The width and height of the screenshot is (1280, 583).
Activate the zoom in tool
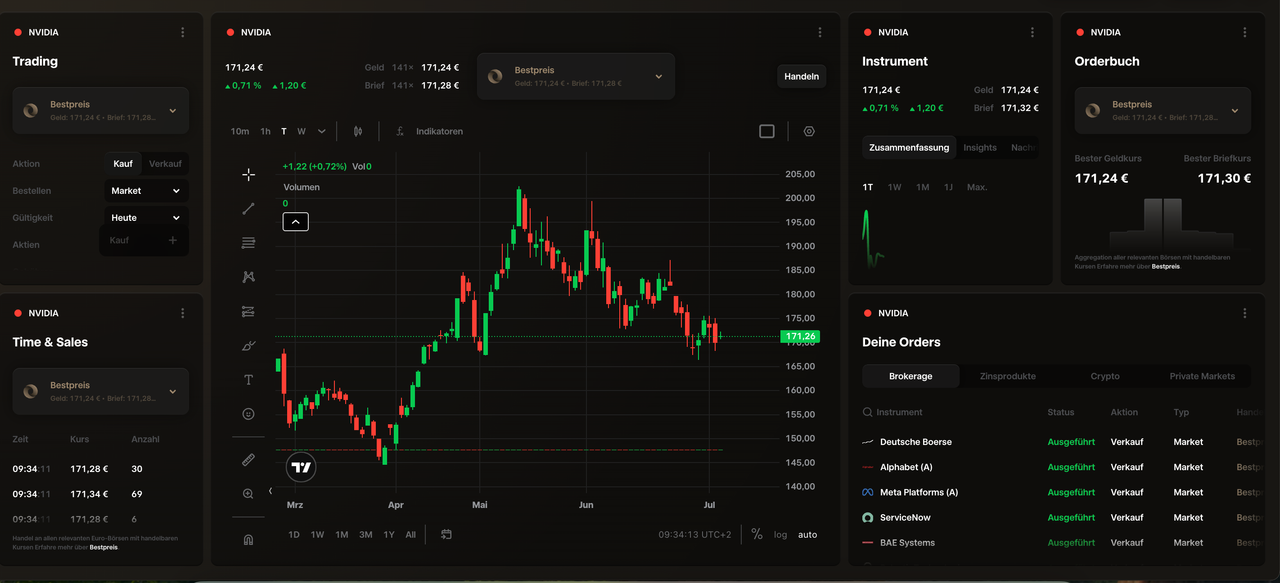point(248,494)
